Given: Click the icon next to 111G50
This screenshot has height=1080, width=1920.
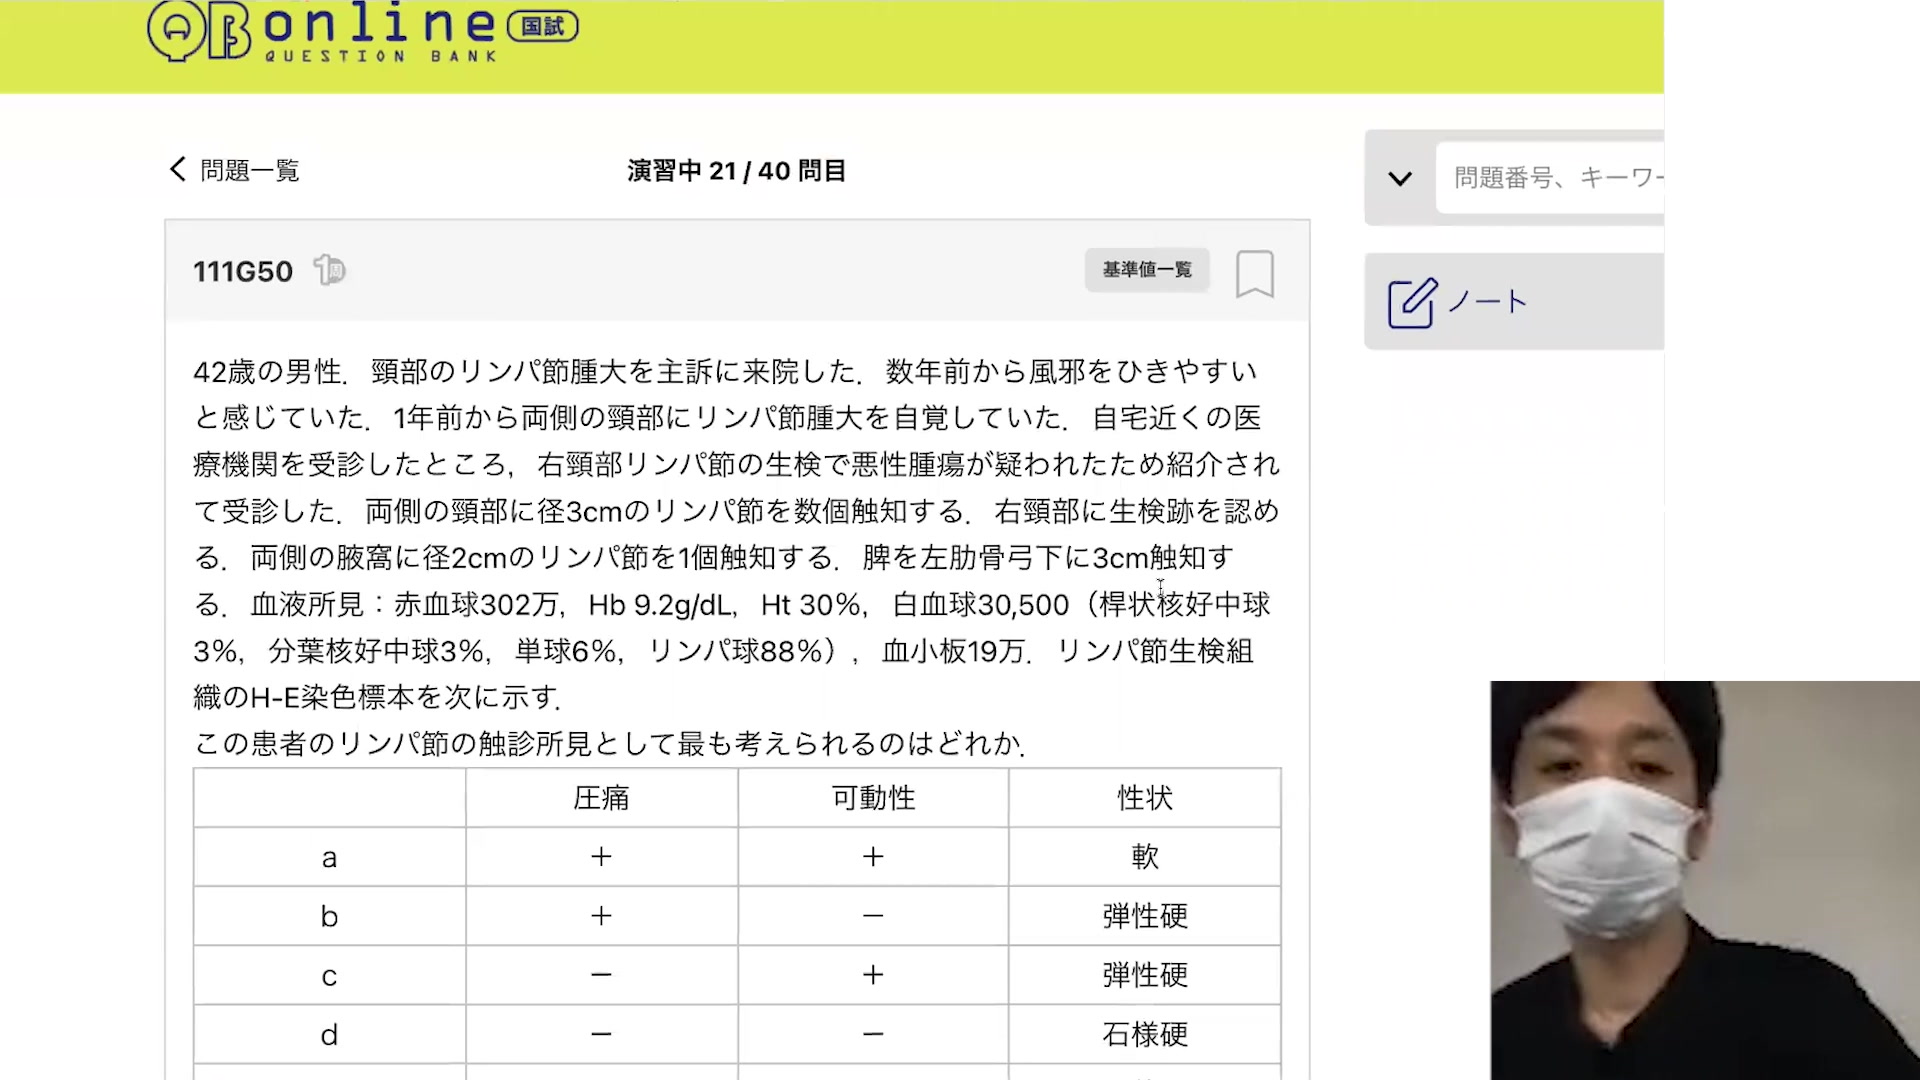Looking at the screenshot, I should pos(329,270).
